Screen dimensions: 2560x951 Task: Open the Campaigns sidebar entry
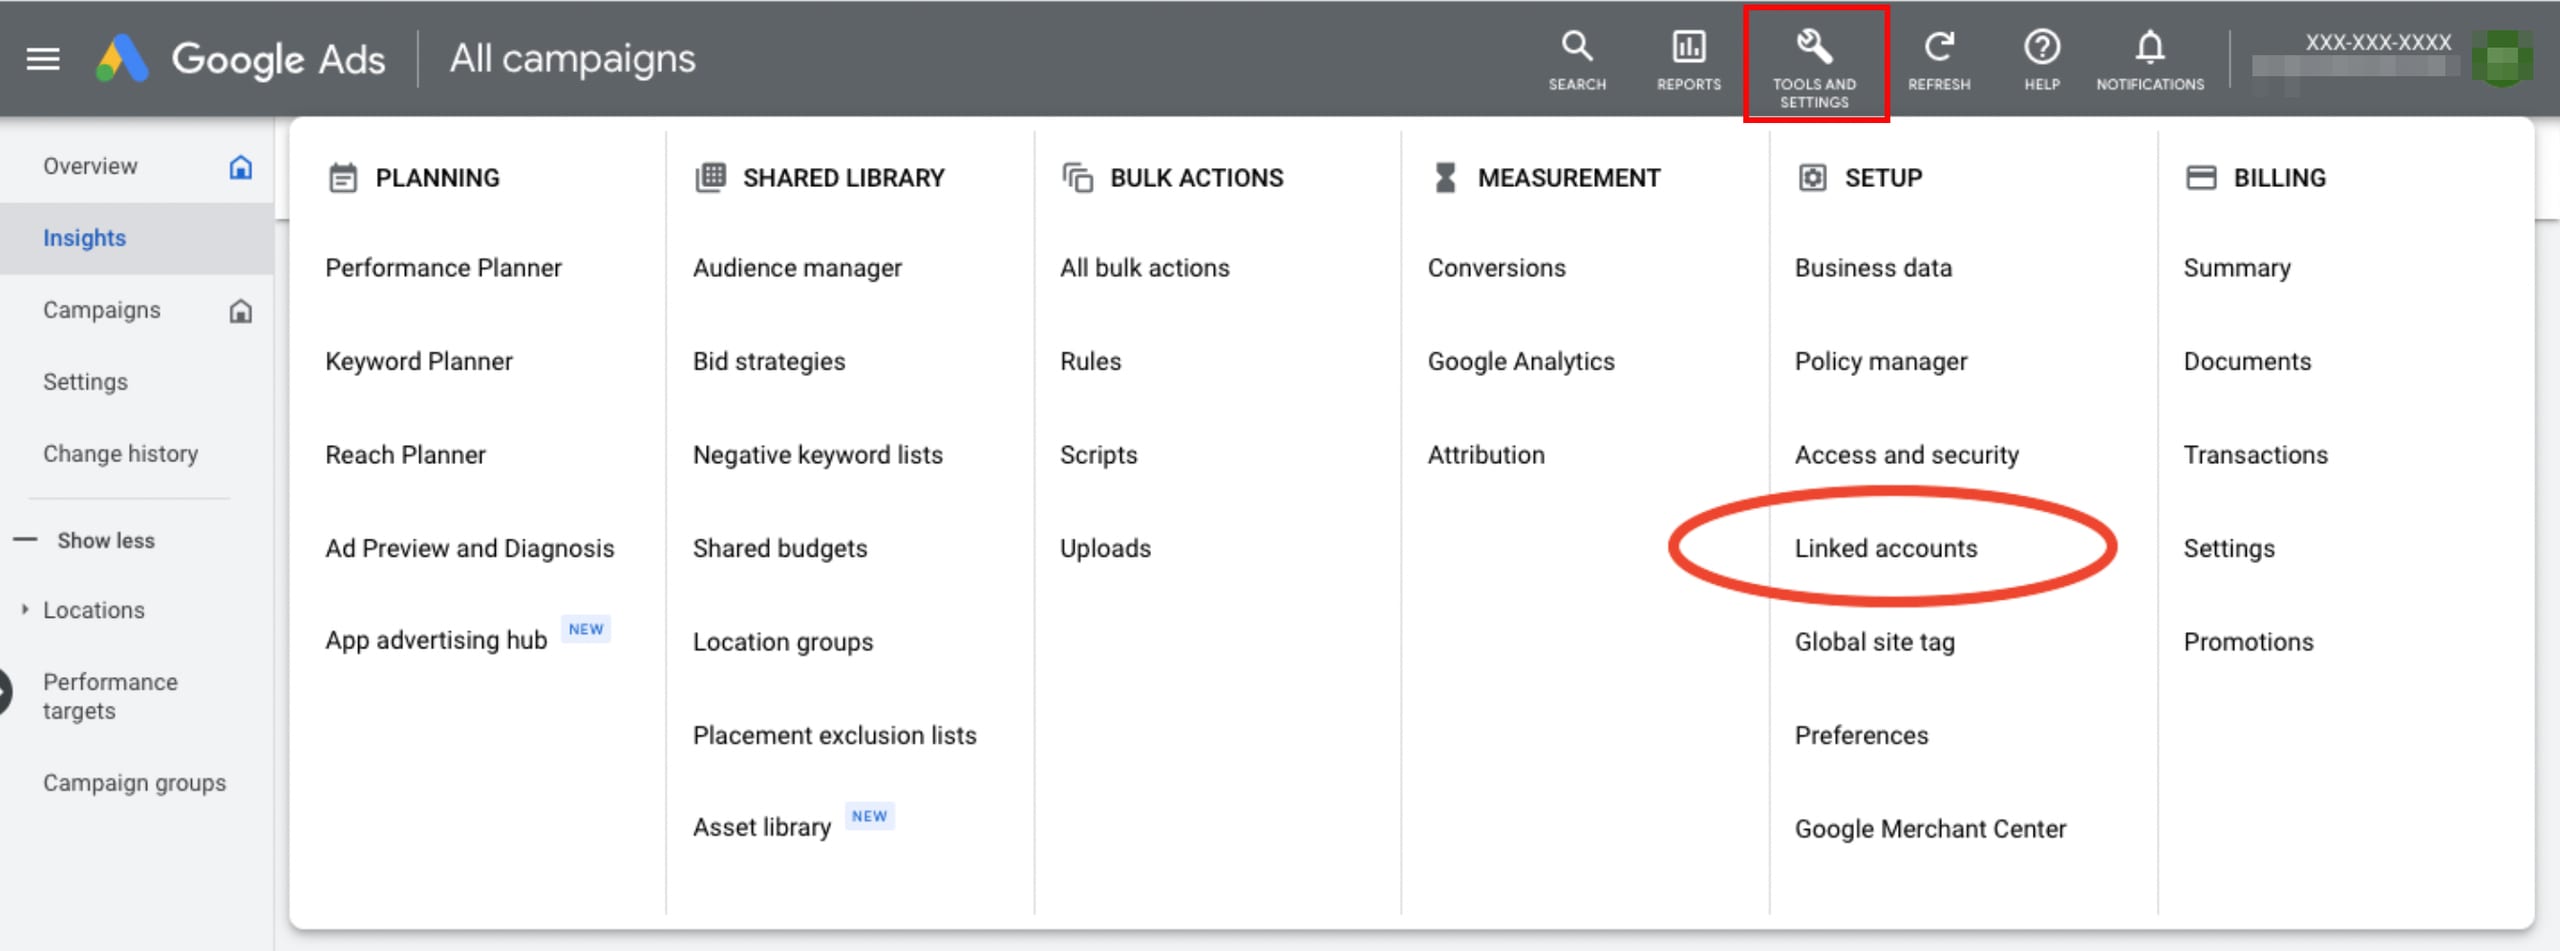(x=101, y=309)
